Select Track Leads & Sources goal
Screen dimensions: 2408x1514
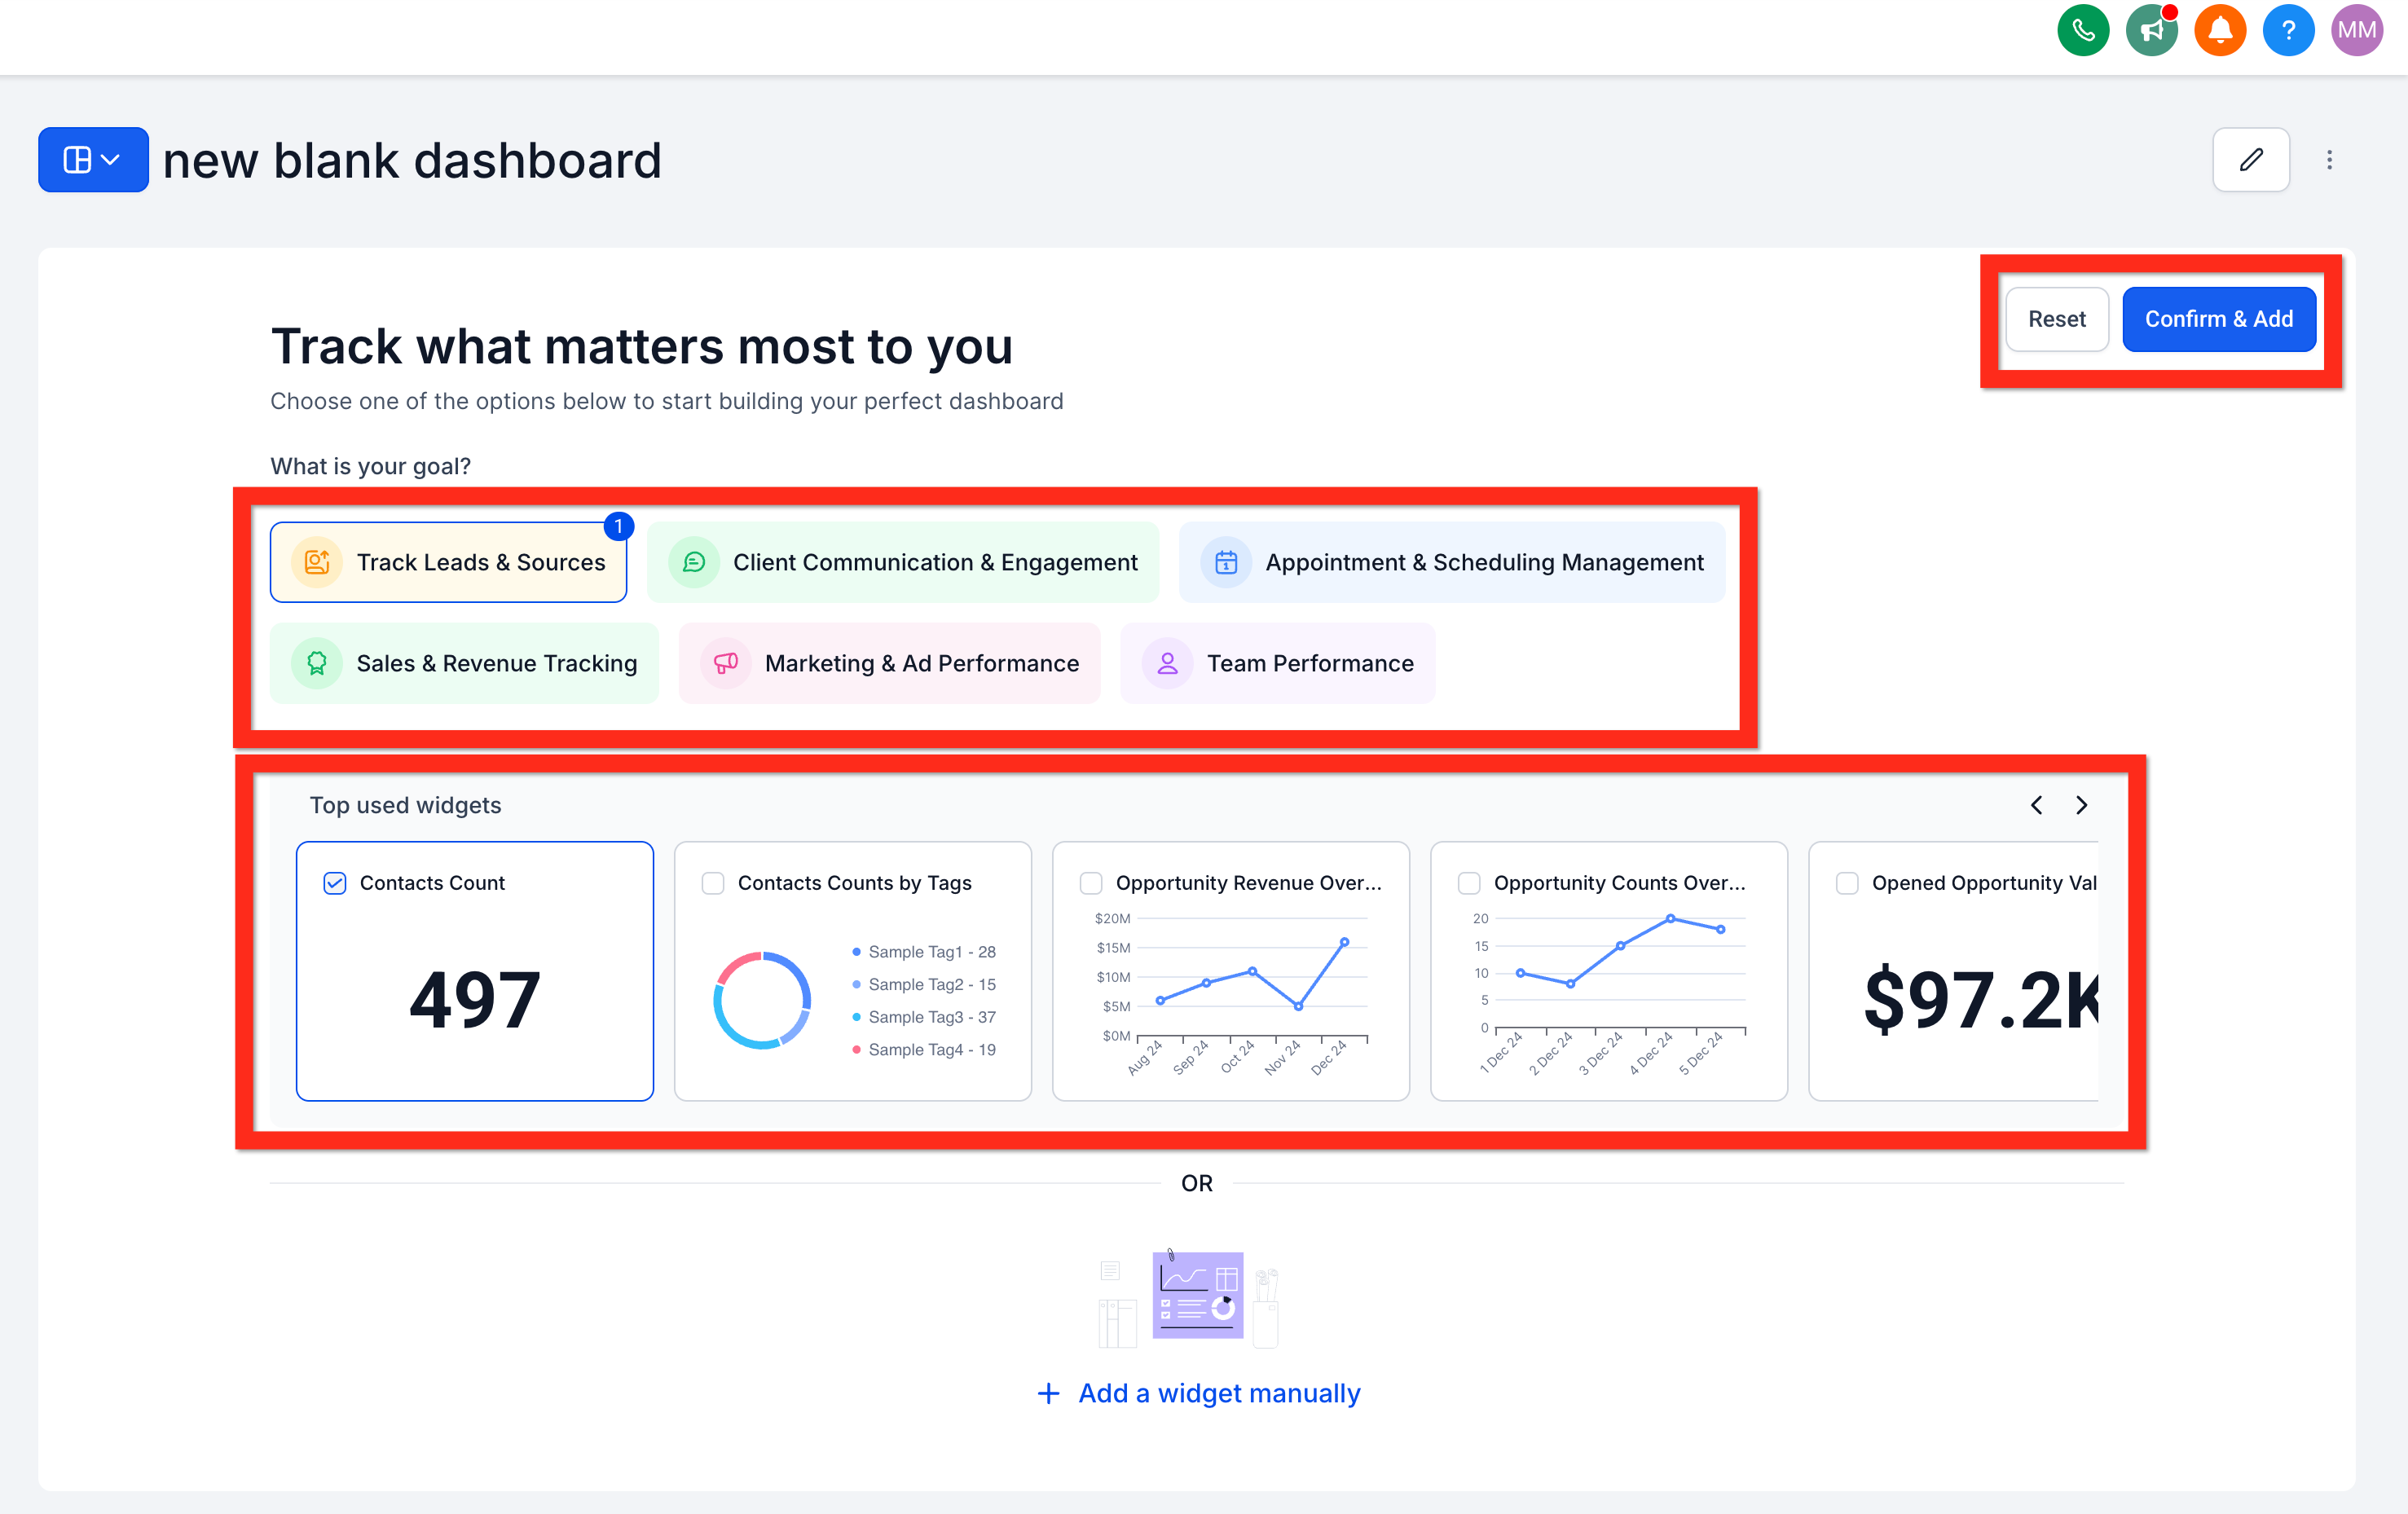[x=449, y=562]
